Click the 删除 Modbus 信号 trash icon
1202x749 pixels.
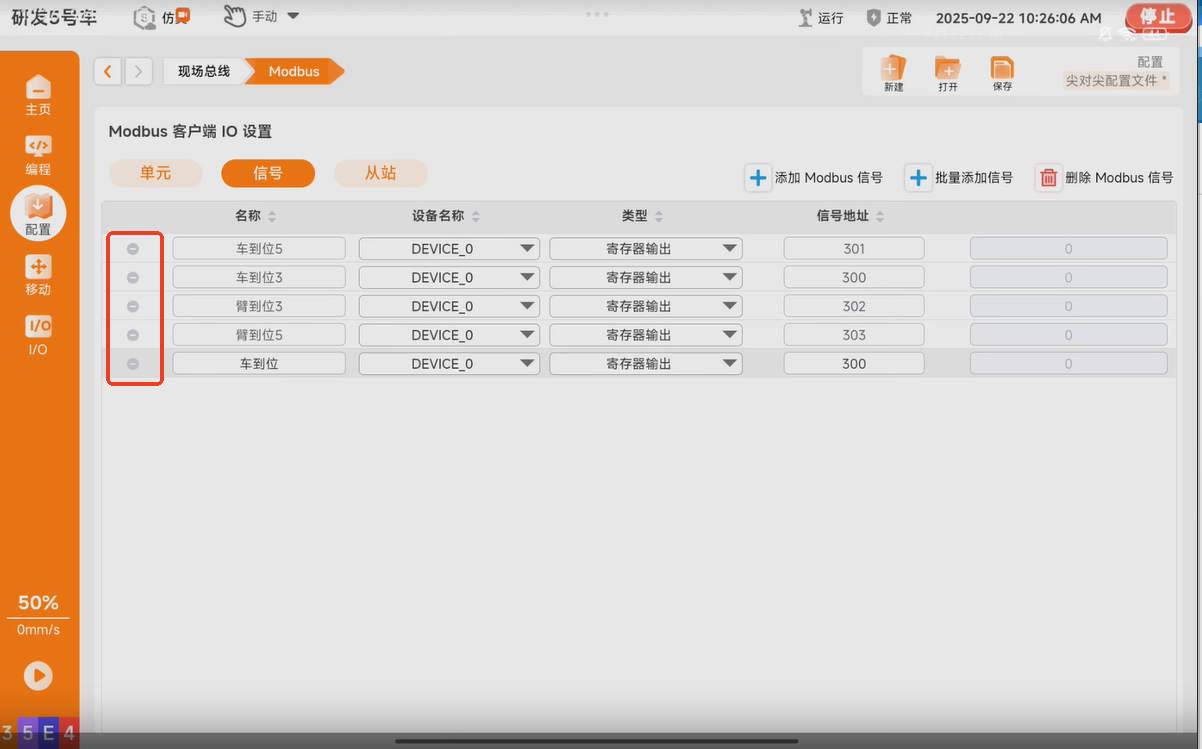coord(1048,178)
